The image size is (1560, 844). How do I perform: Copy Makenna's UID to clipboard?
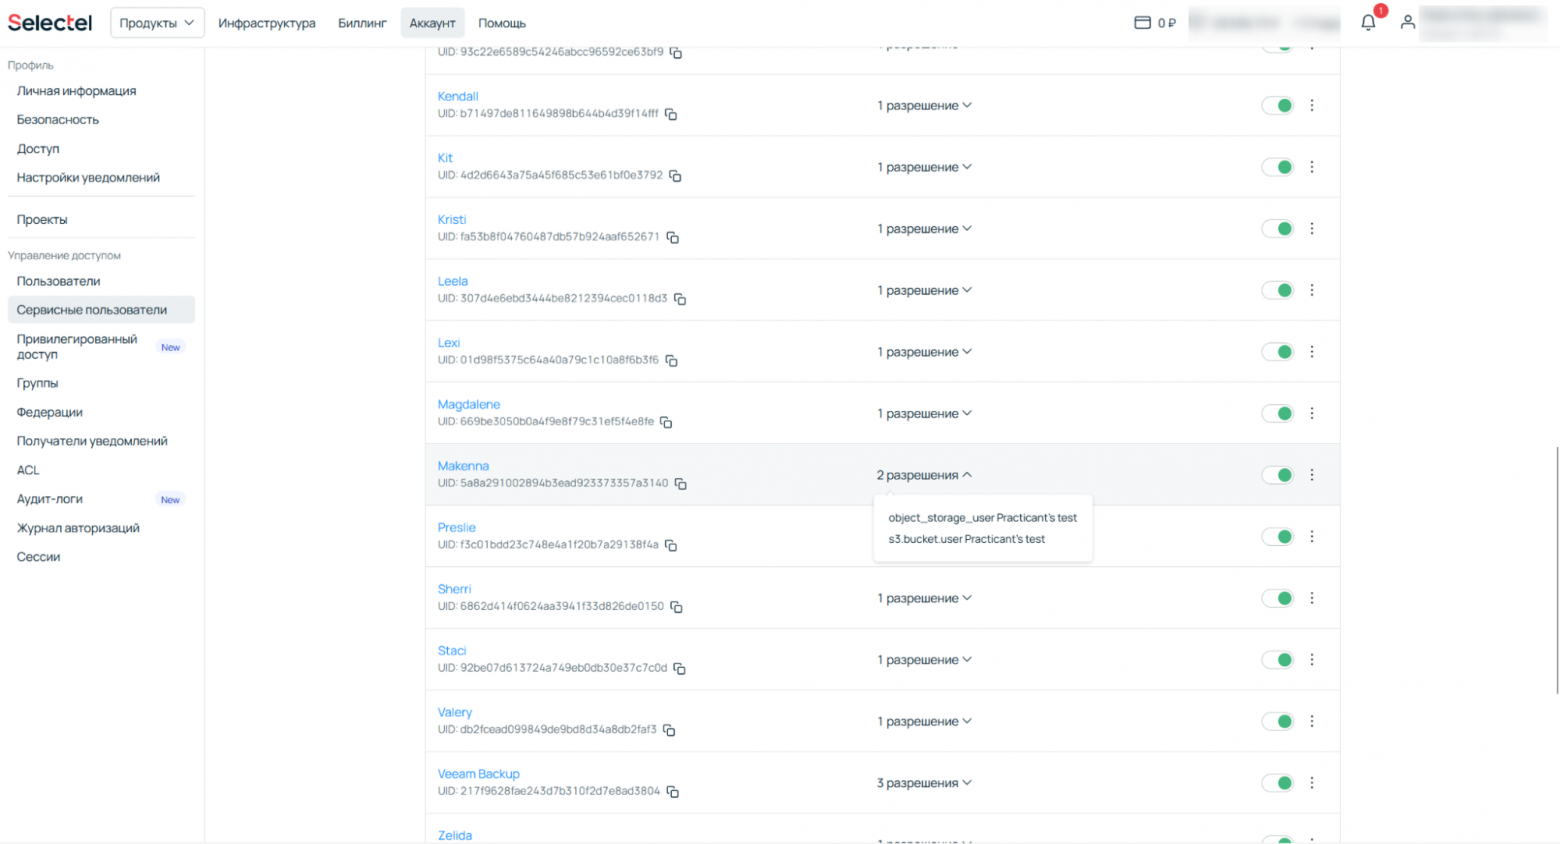pos(681,484)
